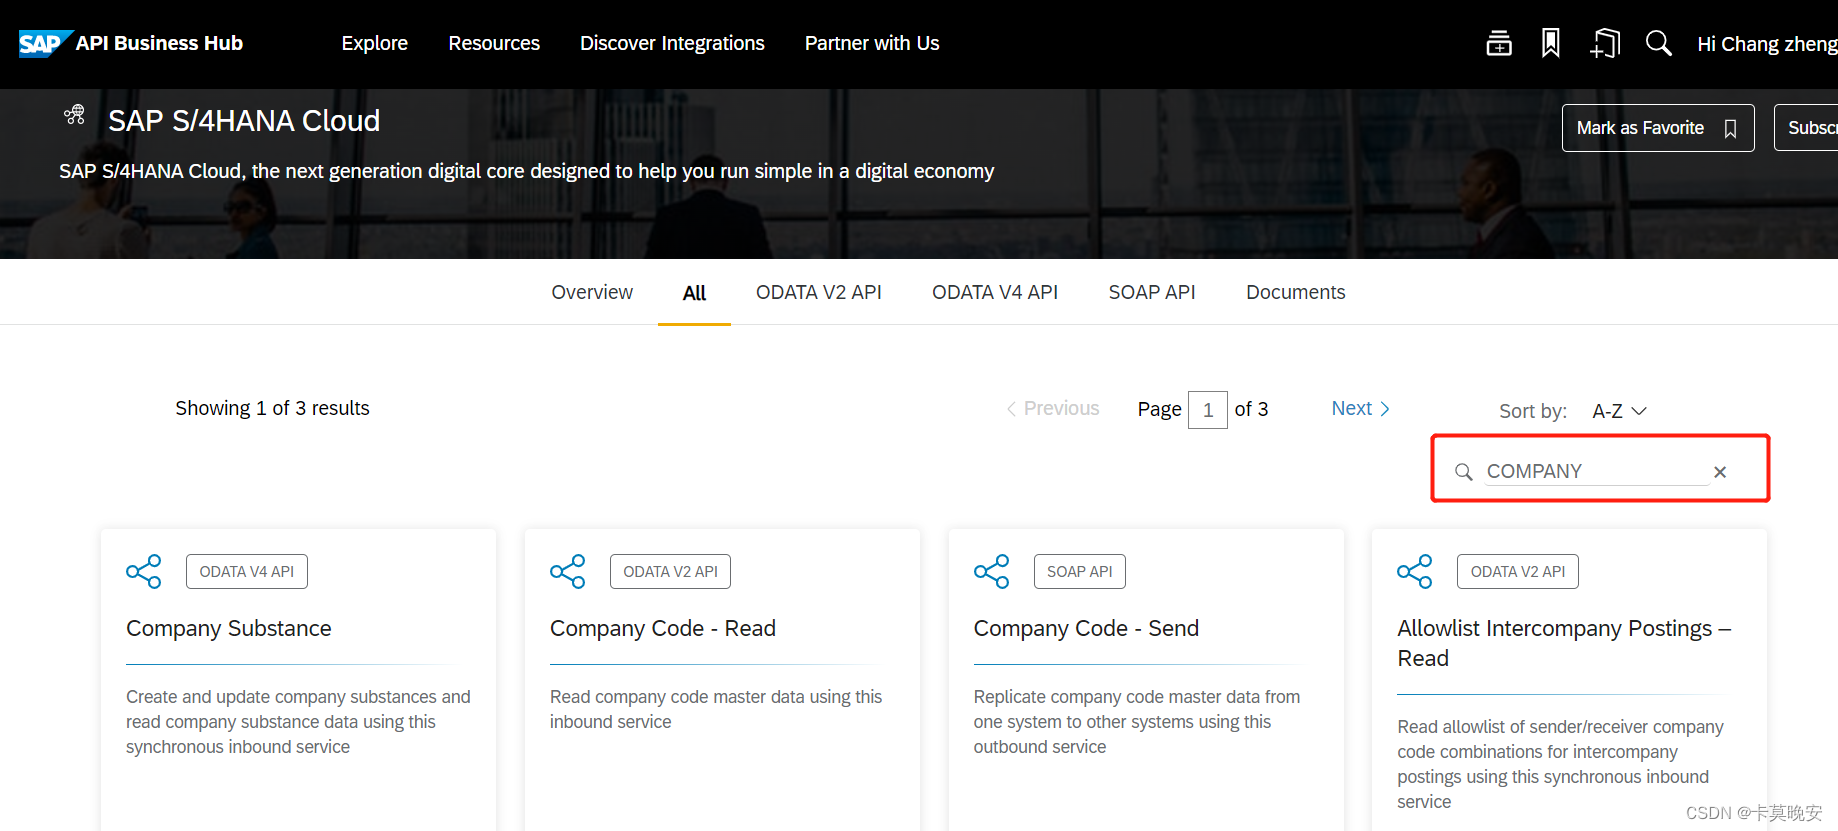Click the page number input field
Image resolution: width=1838 pixels, height=831 pixels.
click(x=1208, y=410)
